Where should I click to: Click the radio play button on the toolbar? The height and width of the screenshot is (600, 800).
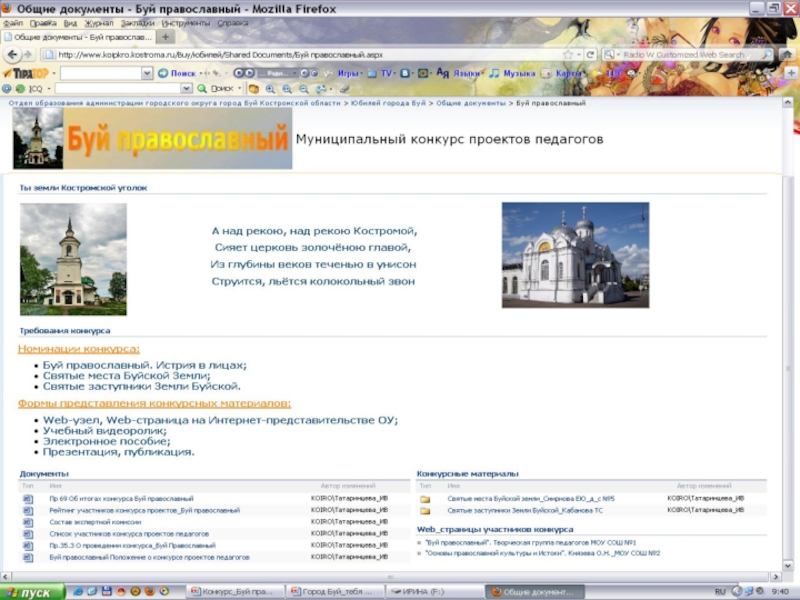tap(249, 73)
